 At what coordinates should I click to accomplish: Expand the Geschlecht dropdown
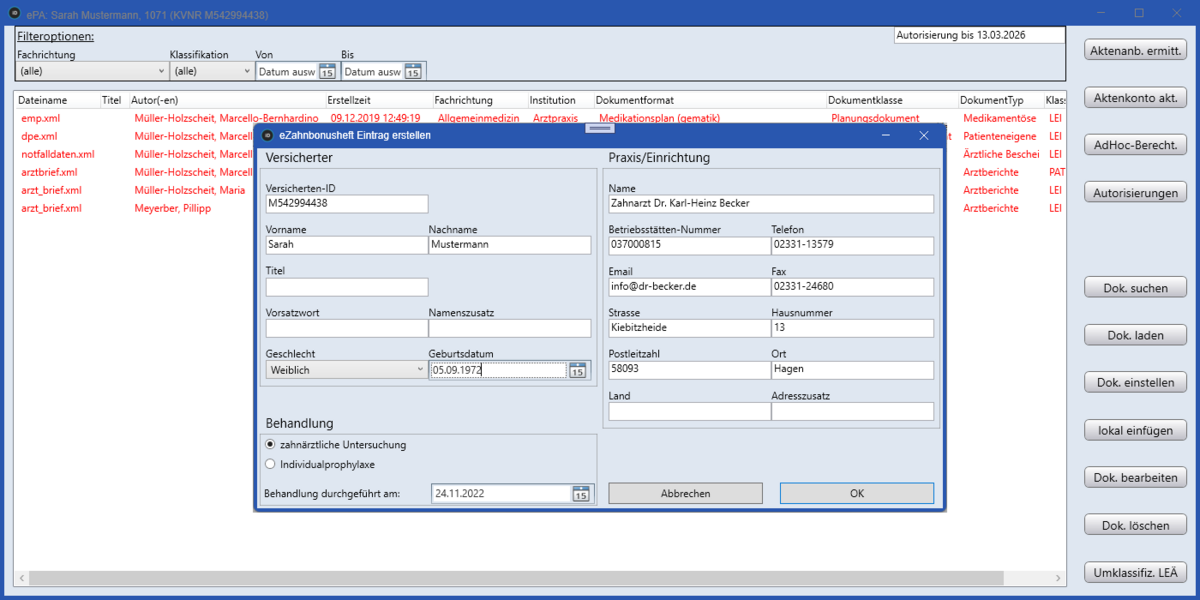[346, 370]
